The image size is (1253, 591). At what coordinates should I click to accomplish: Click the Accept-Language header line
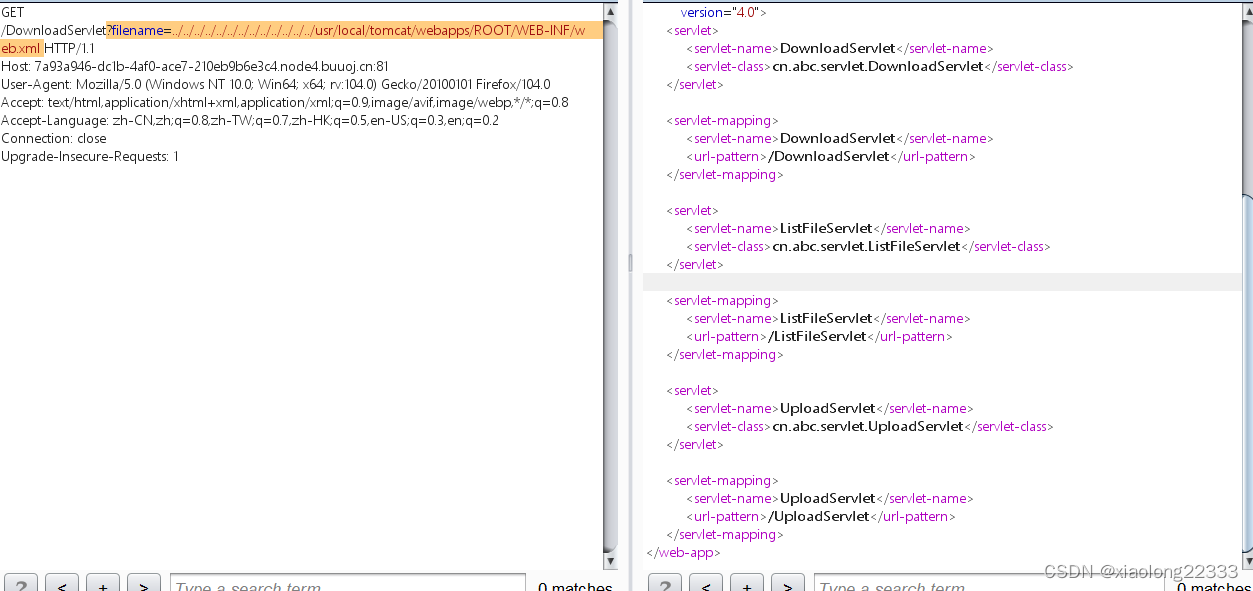[250, 121]
